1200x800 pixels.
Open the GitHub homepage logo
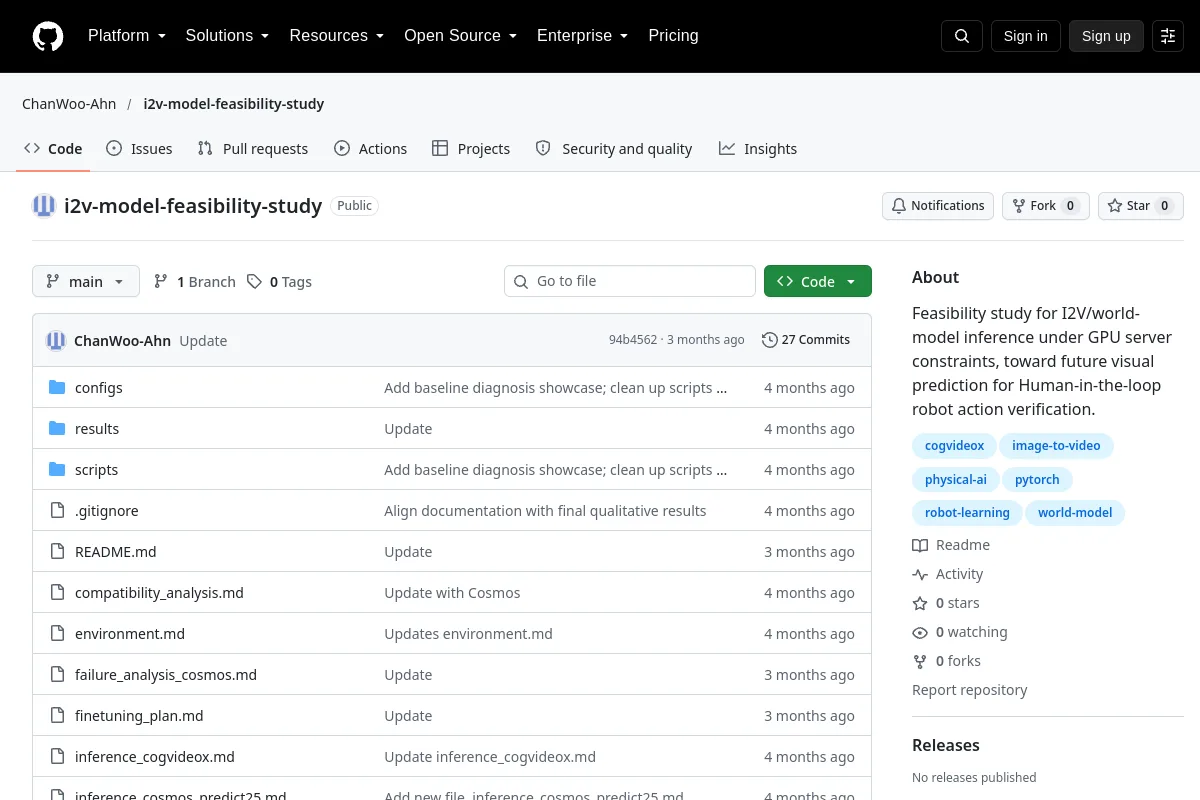tap(48, 36)
